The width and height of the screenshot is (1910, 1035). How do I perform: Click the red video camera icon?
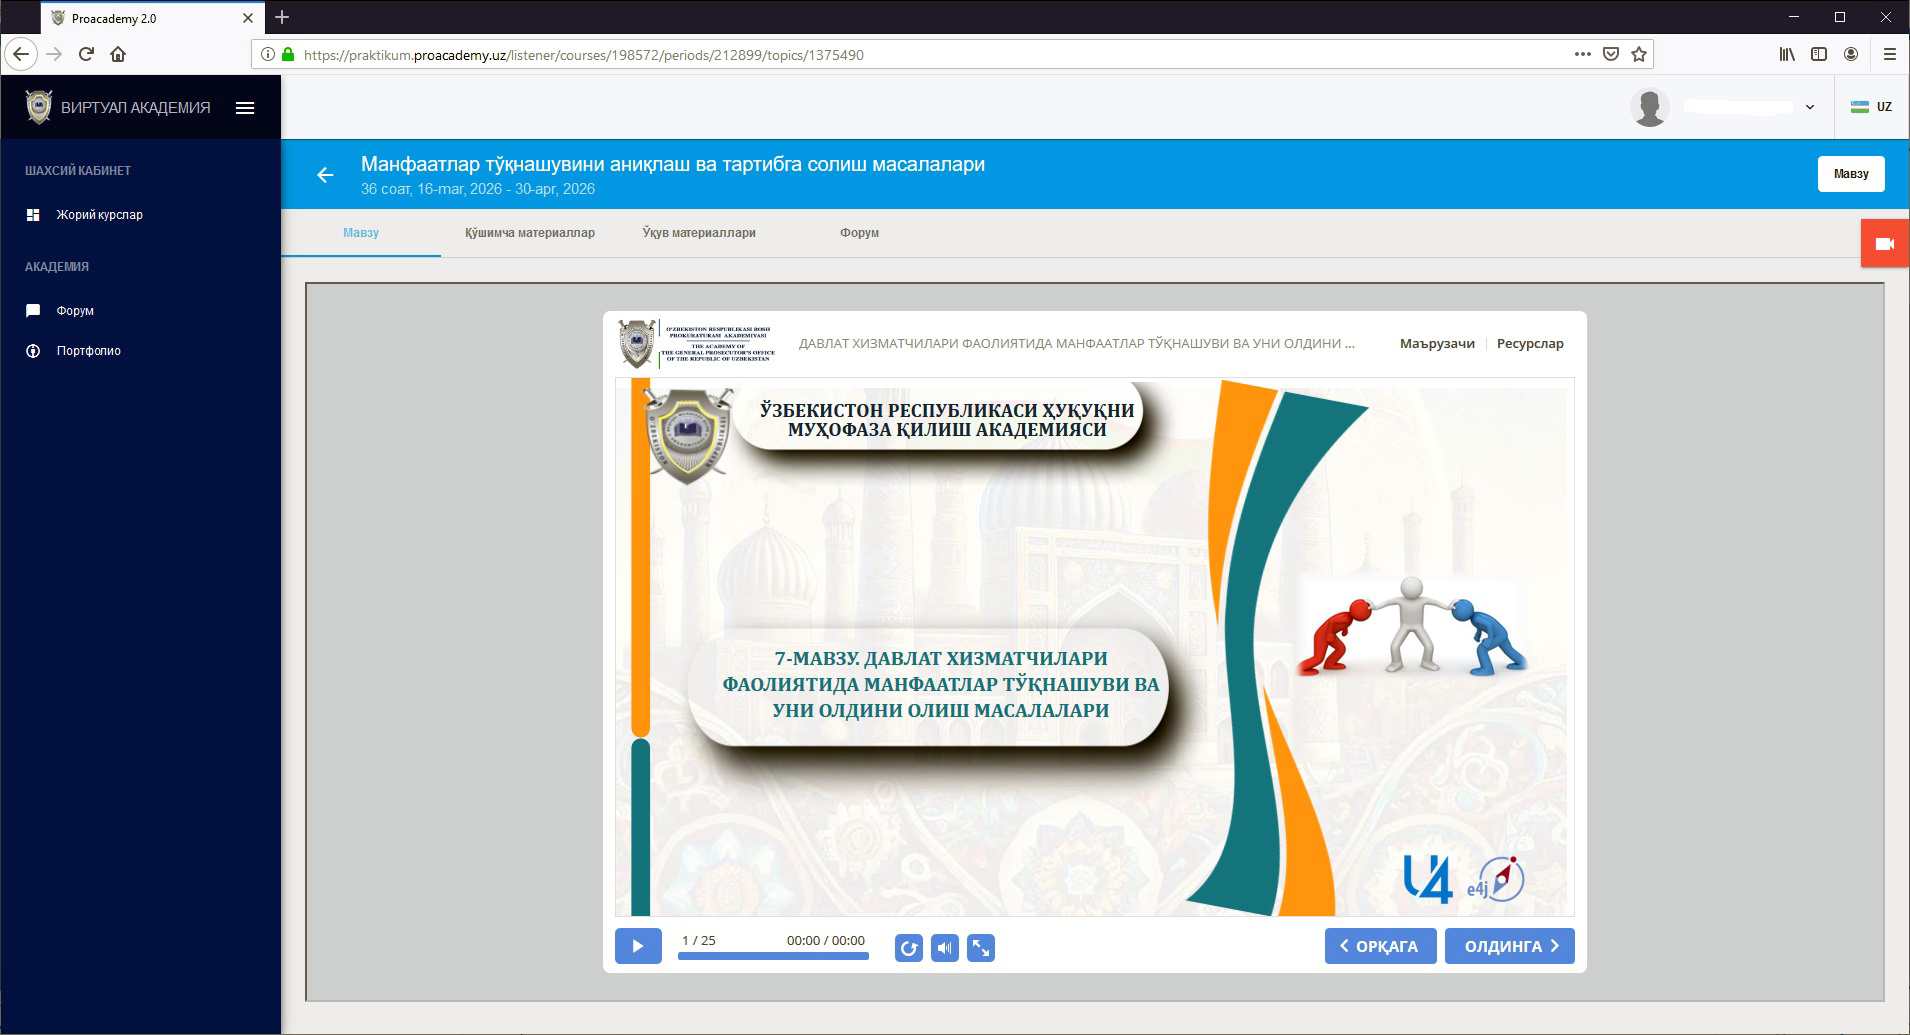point(1885,244)
